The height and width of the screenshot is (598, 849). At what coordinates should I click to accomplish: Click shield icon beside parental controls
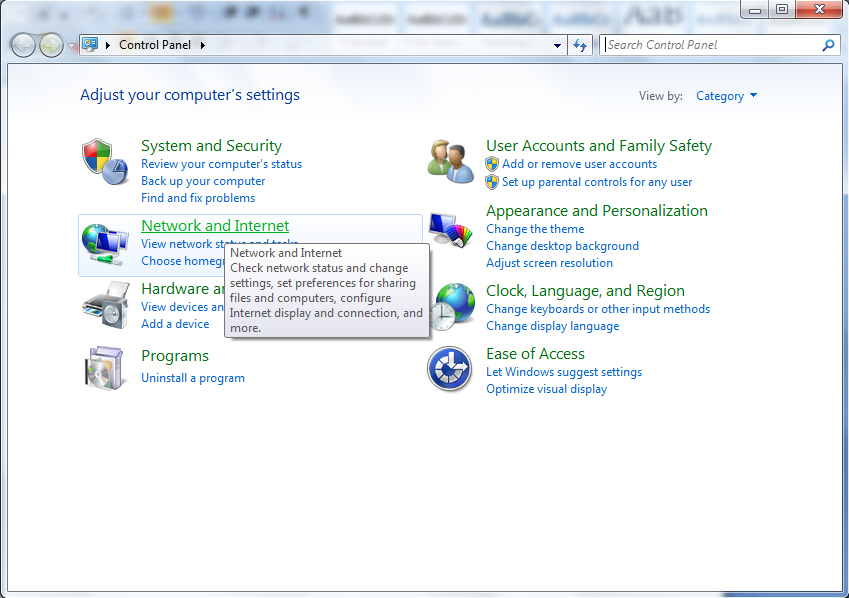coord(492,182)
